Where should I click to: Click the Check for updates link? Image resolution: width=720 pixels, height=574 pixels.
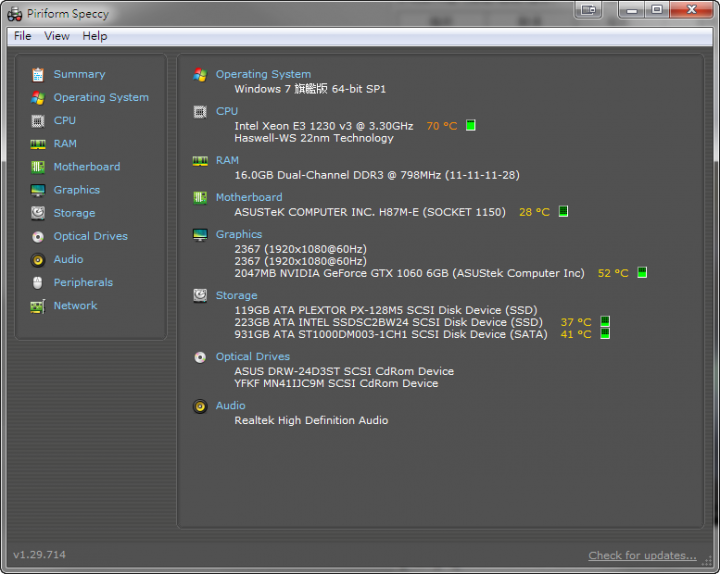642,556
